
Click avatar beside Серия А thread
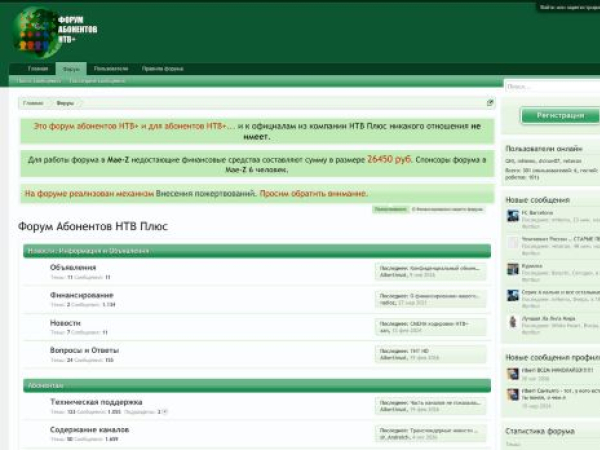coord(513,295)
